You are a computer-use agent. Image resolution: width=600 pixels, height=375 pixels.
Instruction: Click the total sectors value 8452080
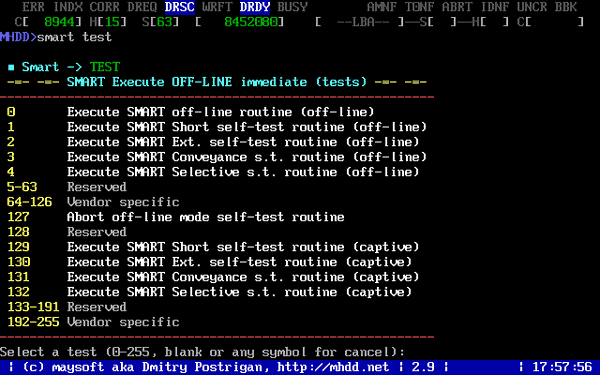(x=251, y=22)
